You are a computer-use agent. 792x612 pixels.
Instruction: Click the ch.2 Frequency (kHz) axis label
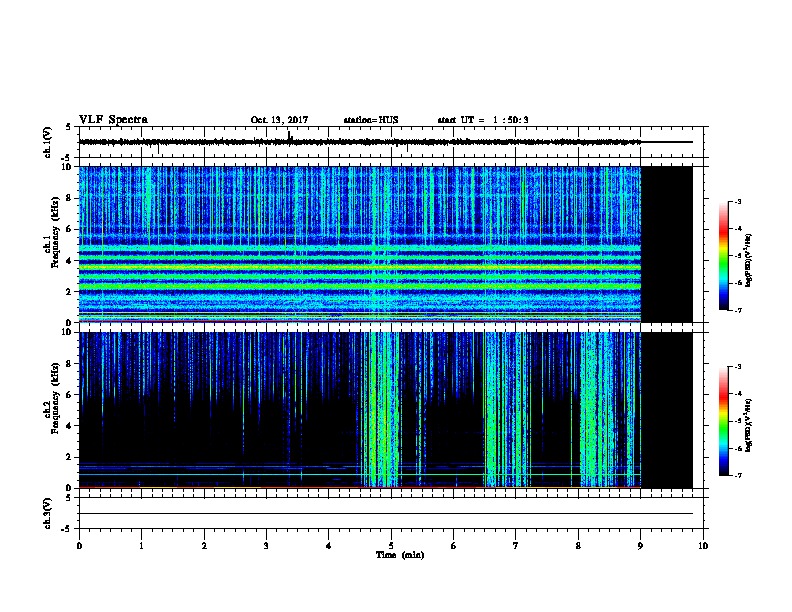(x=52, y=398)
